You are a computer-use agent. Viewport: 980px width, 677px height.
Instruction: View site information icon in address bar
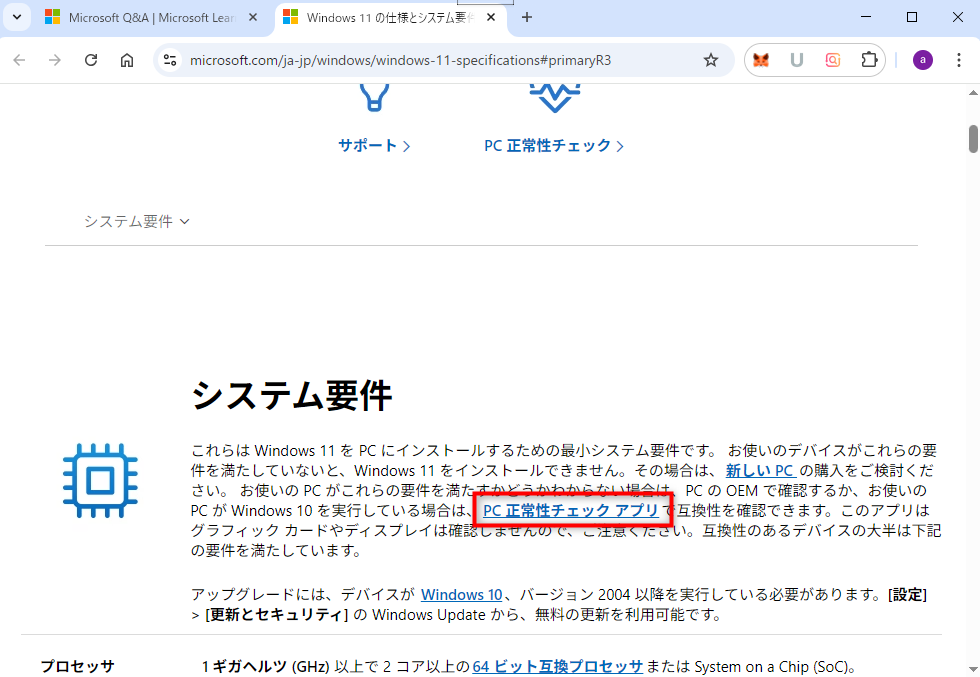coord(170,60)
